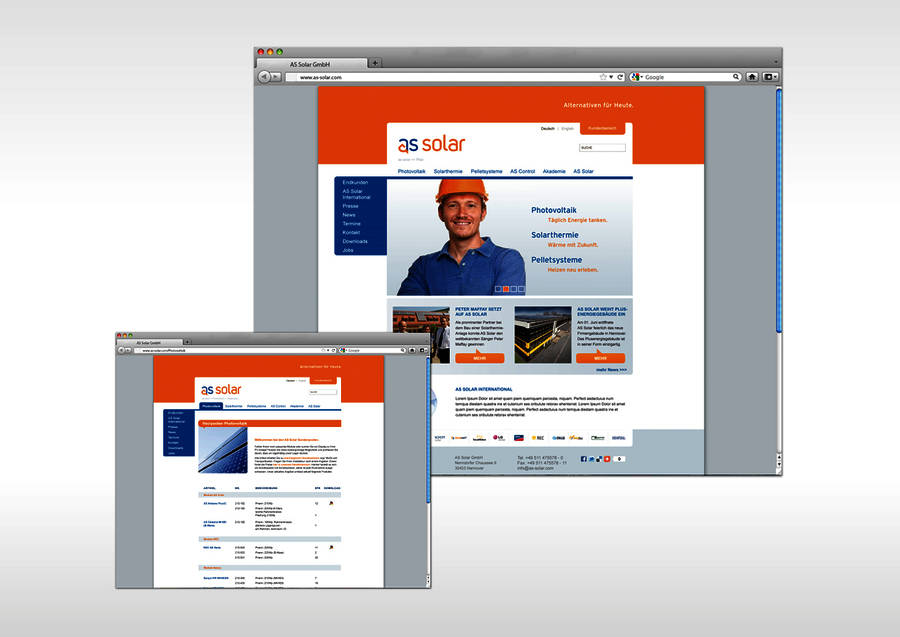Open home page icon in small window
The height and width of the screenshot is (637, 900).
tap(412, 350)
